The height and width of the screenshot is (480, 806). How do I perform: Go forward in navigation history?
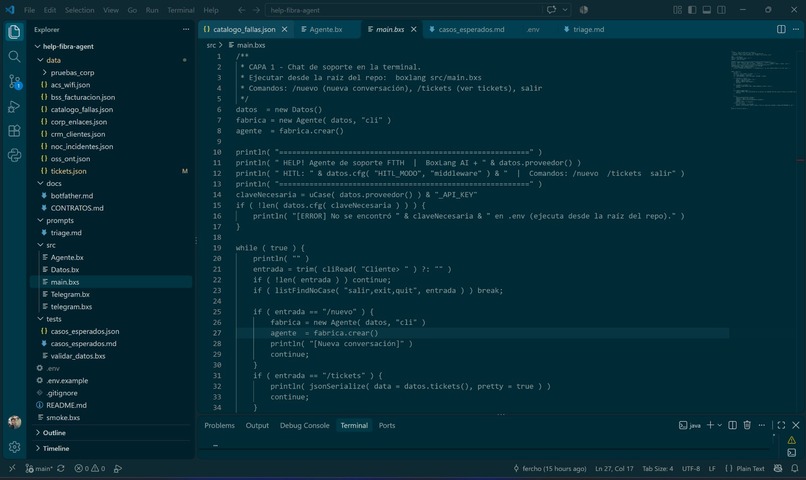point(255,10)
